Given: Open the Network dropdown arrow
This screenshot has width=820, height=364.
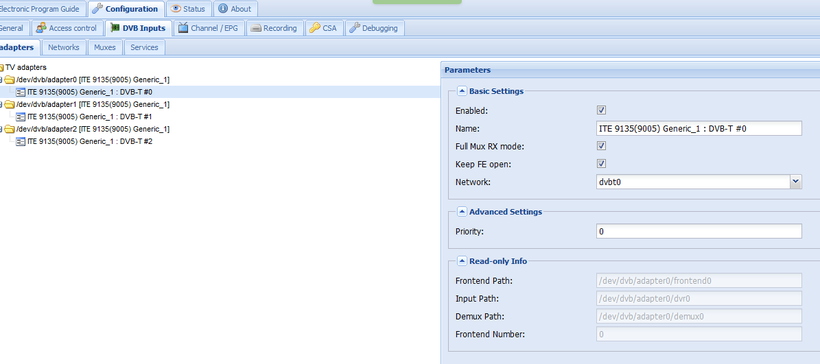Looking at the screenshot, I should click(x=796, y=181).
